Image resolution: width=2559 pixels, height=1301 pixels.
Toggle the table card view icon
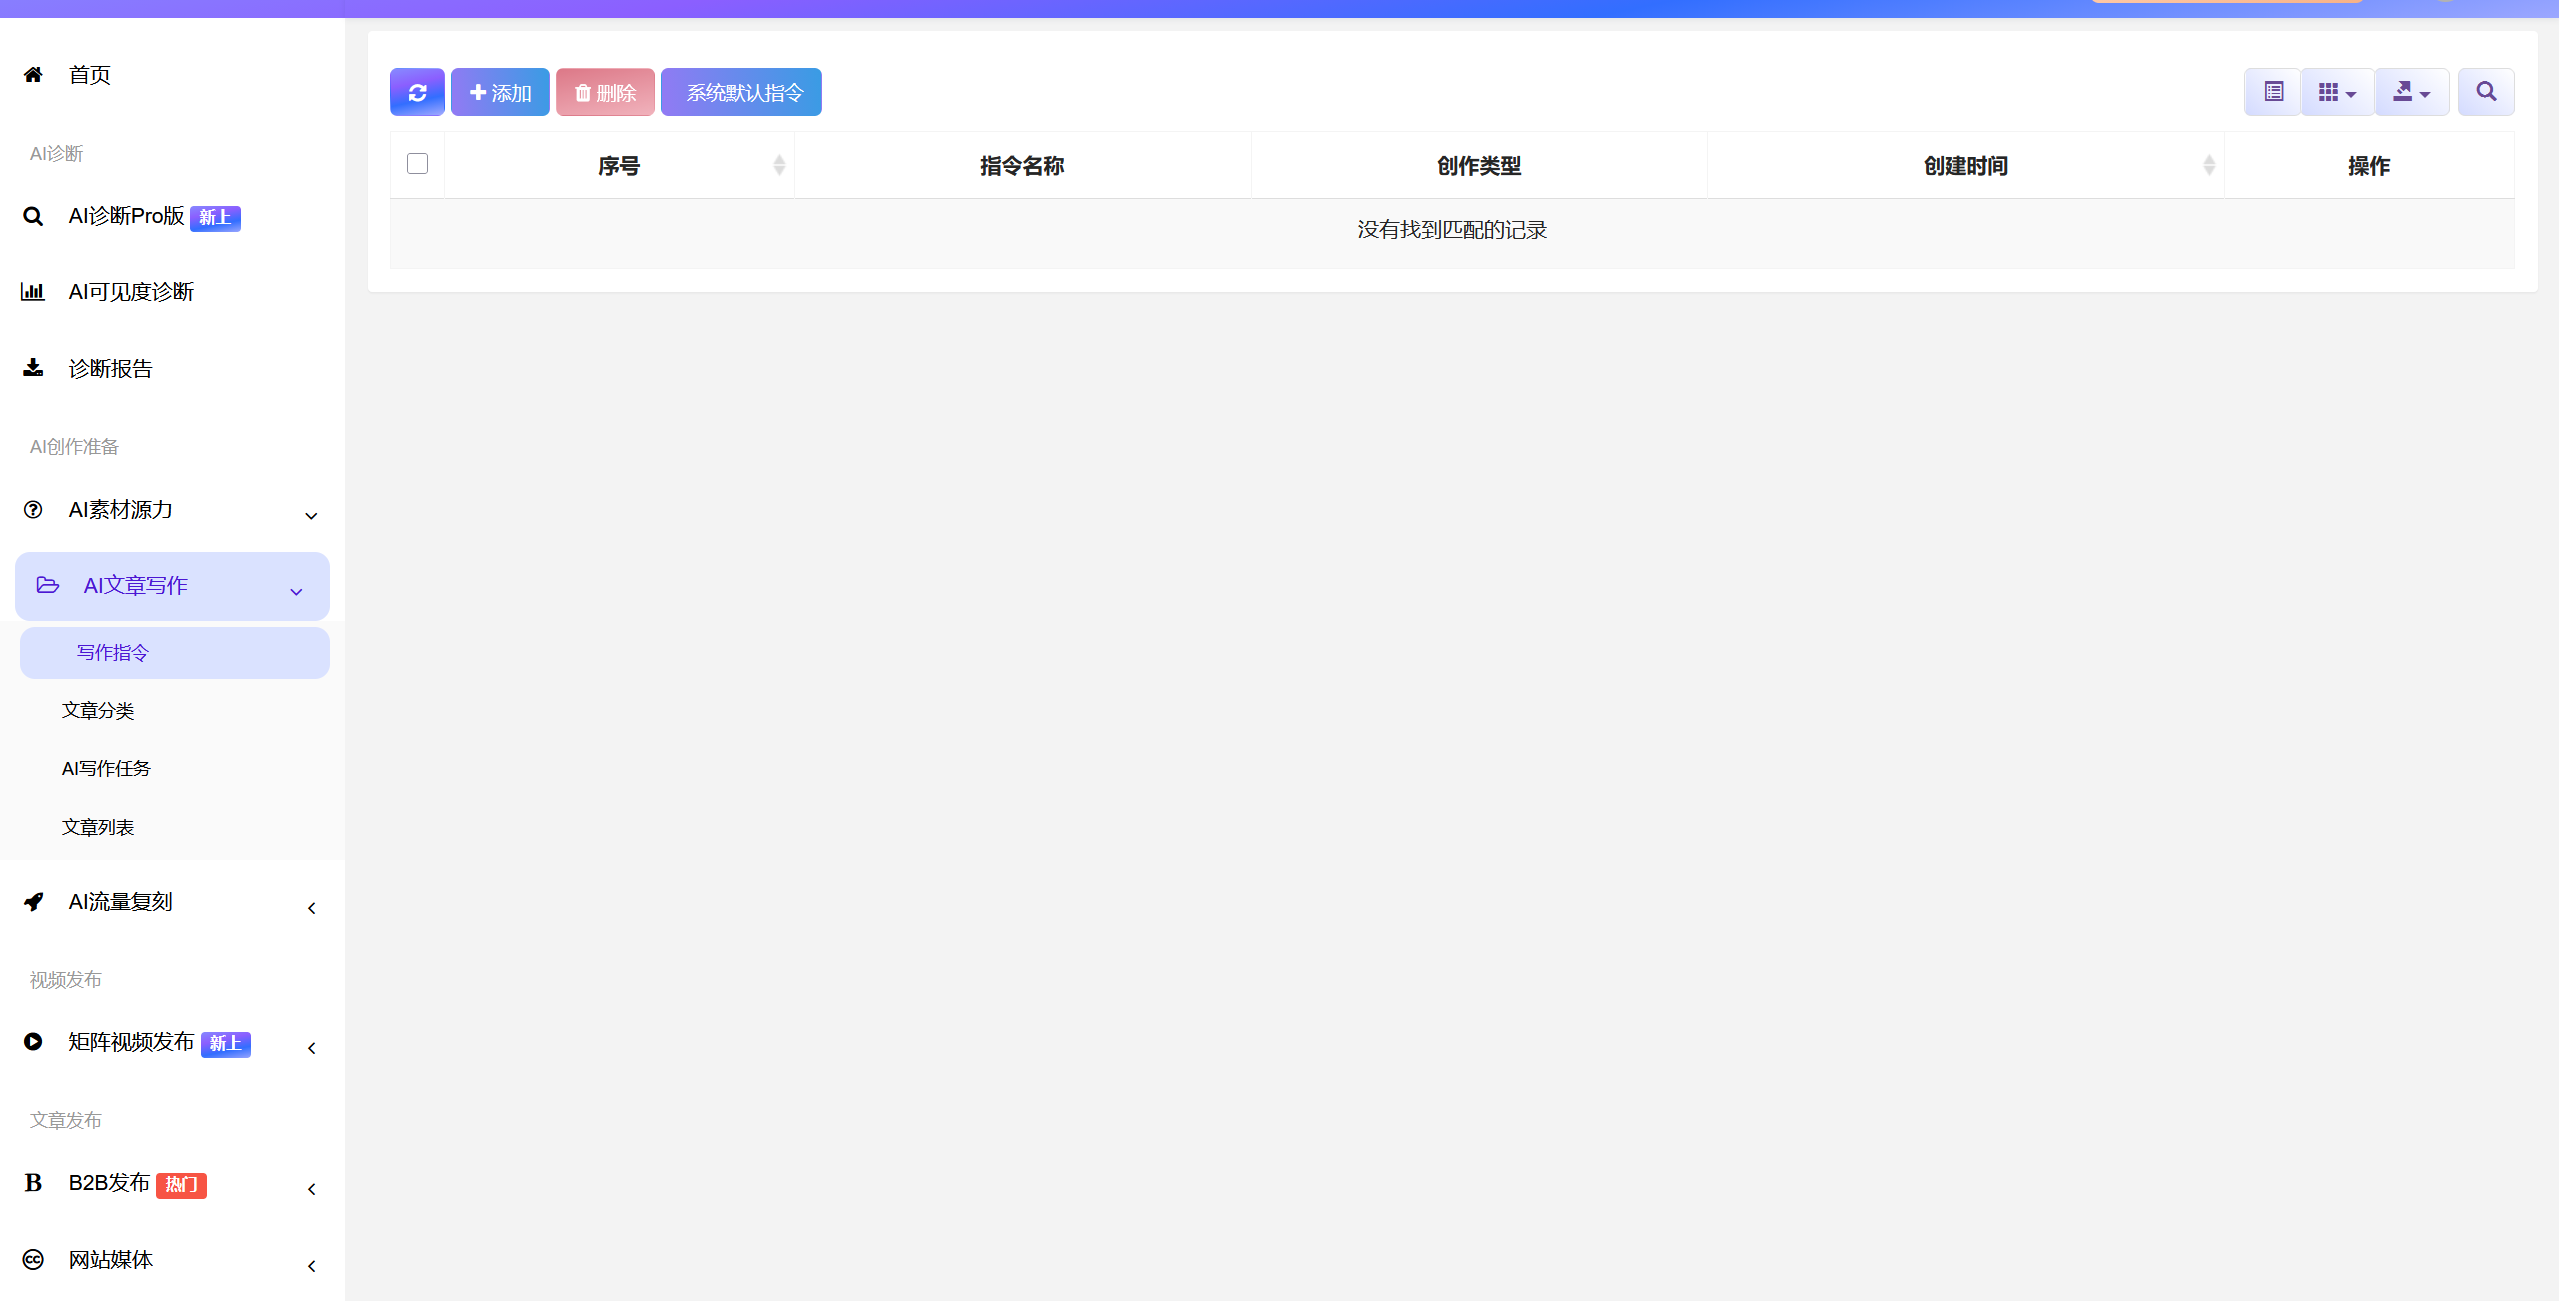tap(2272, 92)
